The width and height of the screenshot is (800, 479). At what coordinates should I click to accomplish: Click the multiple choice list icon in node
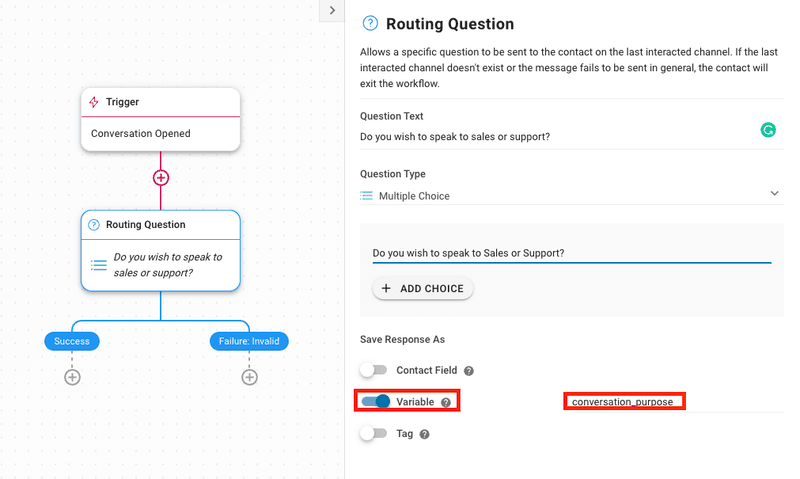click(x=98, y=265)
